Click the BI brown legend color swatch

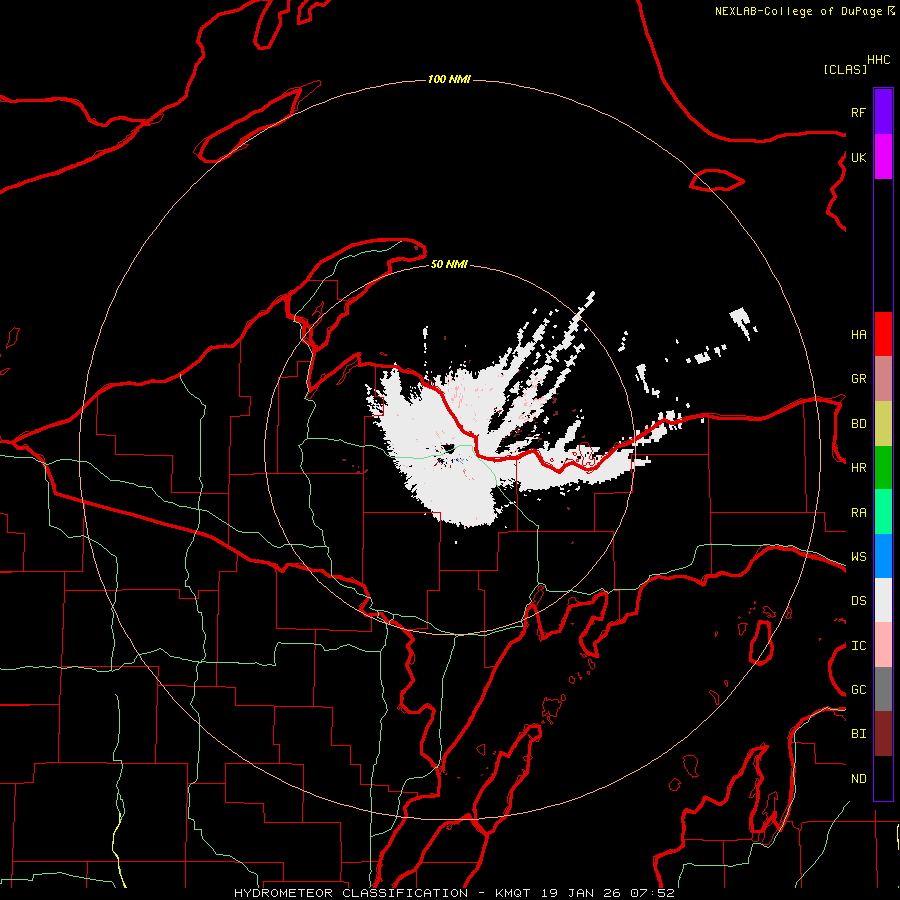(883, 734)
